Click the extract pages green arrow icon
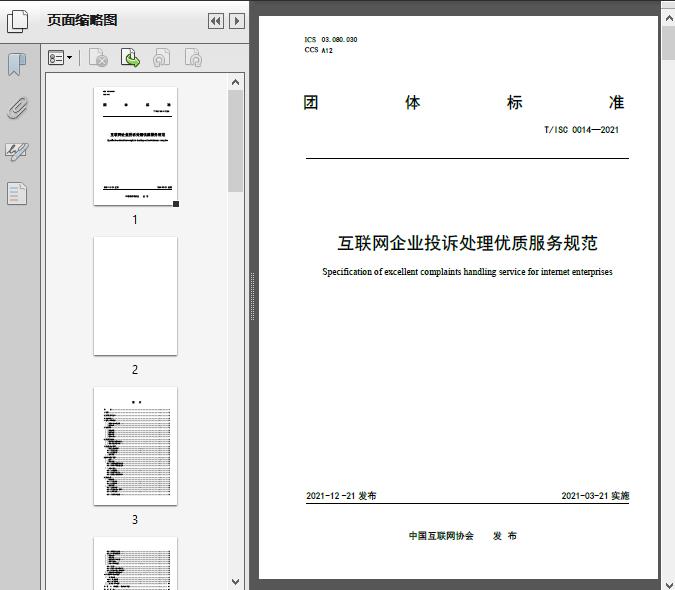The image size is (675, 590). coord(130,59)
